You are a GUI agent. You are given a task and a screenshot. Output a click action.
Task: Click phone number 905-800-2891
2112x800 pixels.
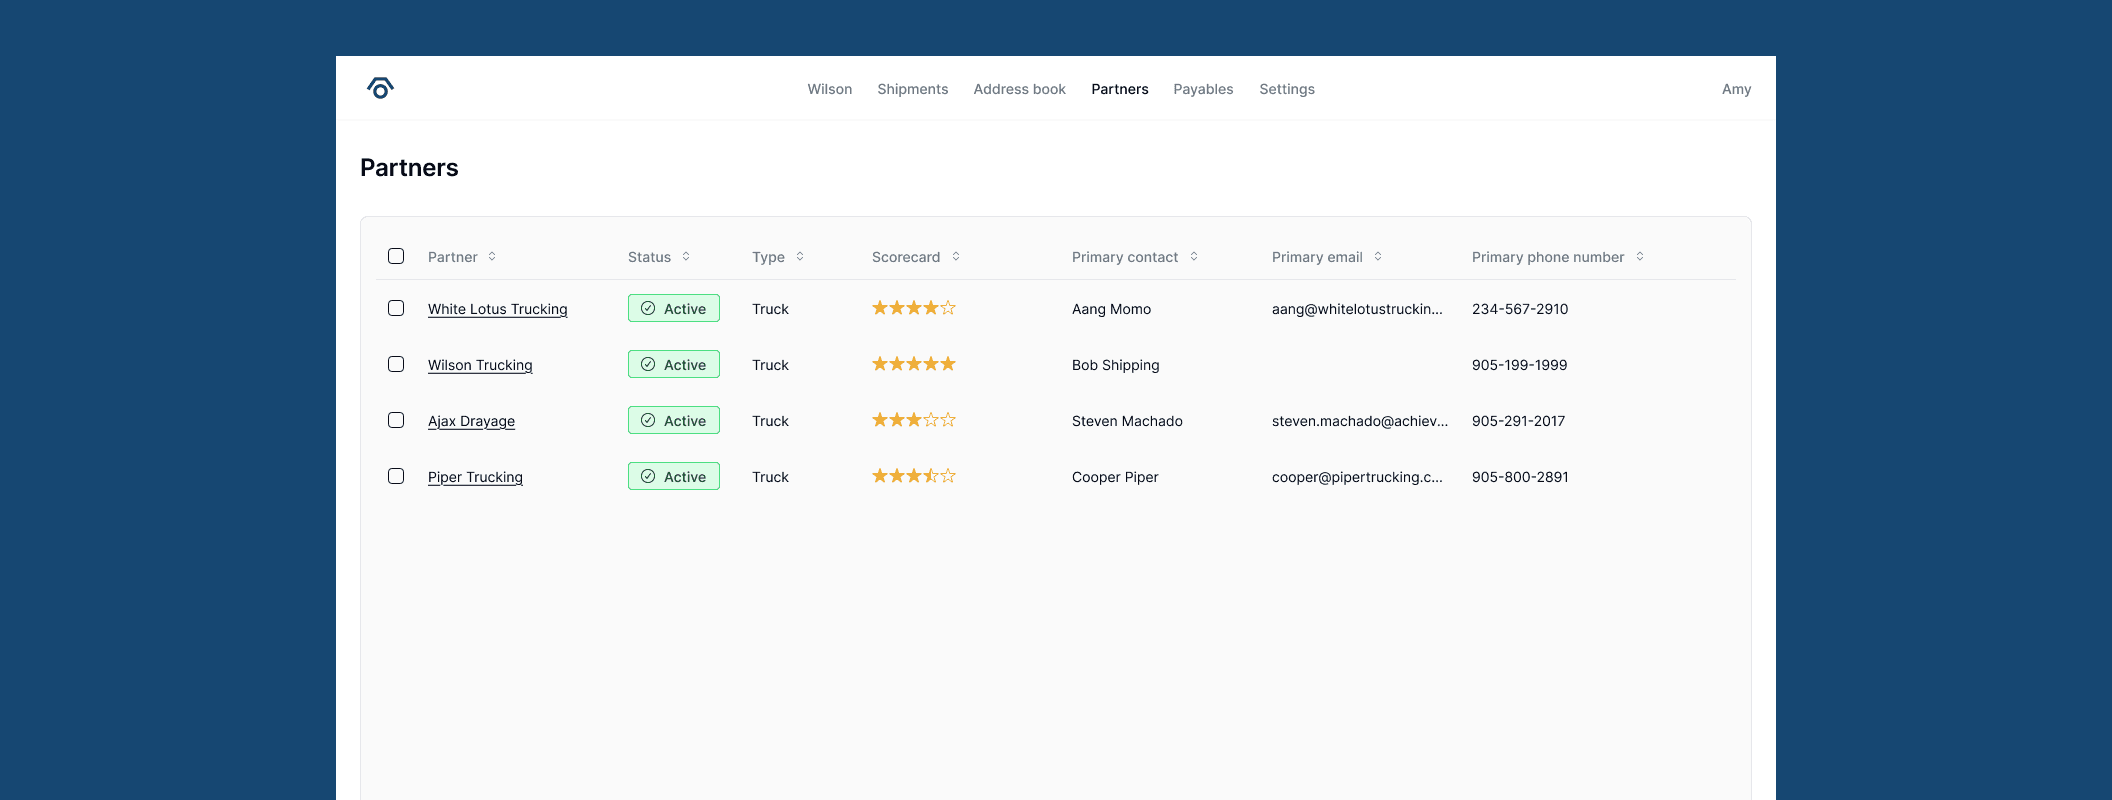pyautogui.click(x=1520, y=477)
